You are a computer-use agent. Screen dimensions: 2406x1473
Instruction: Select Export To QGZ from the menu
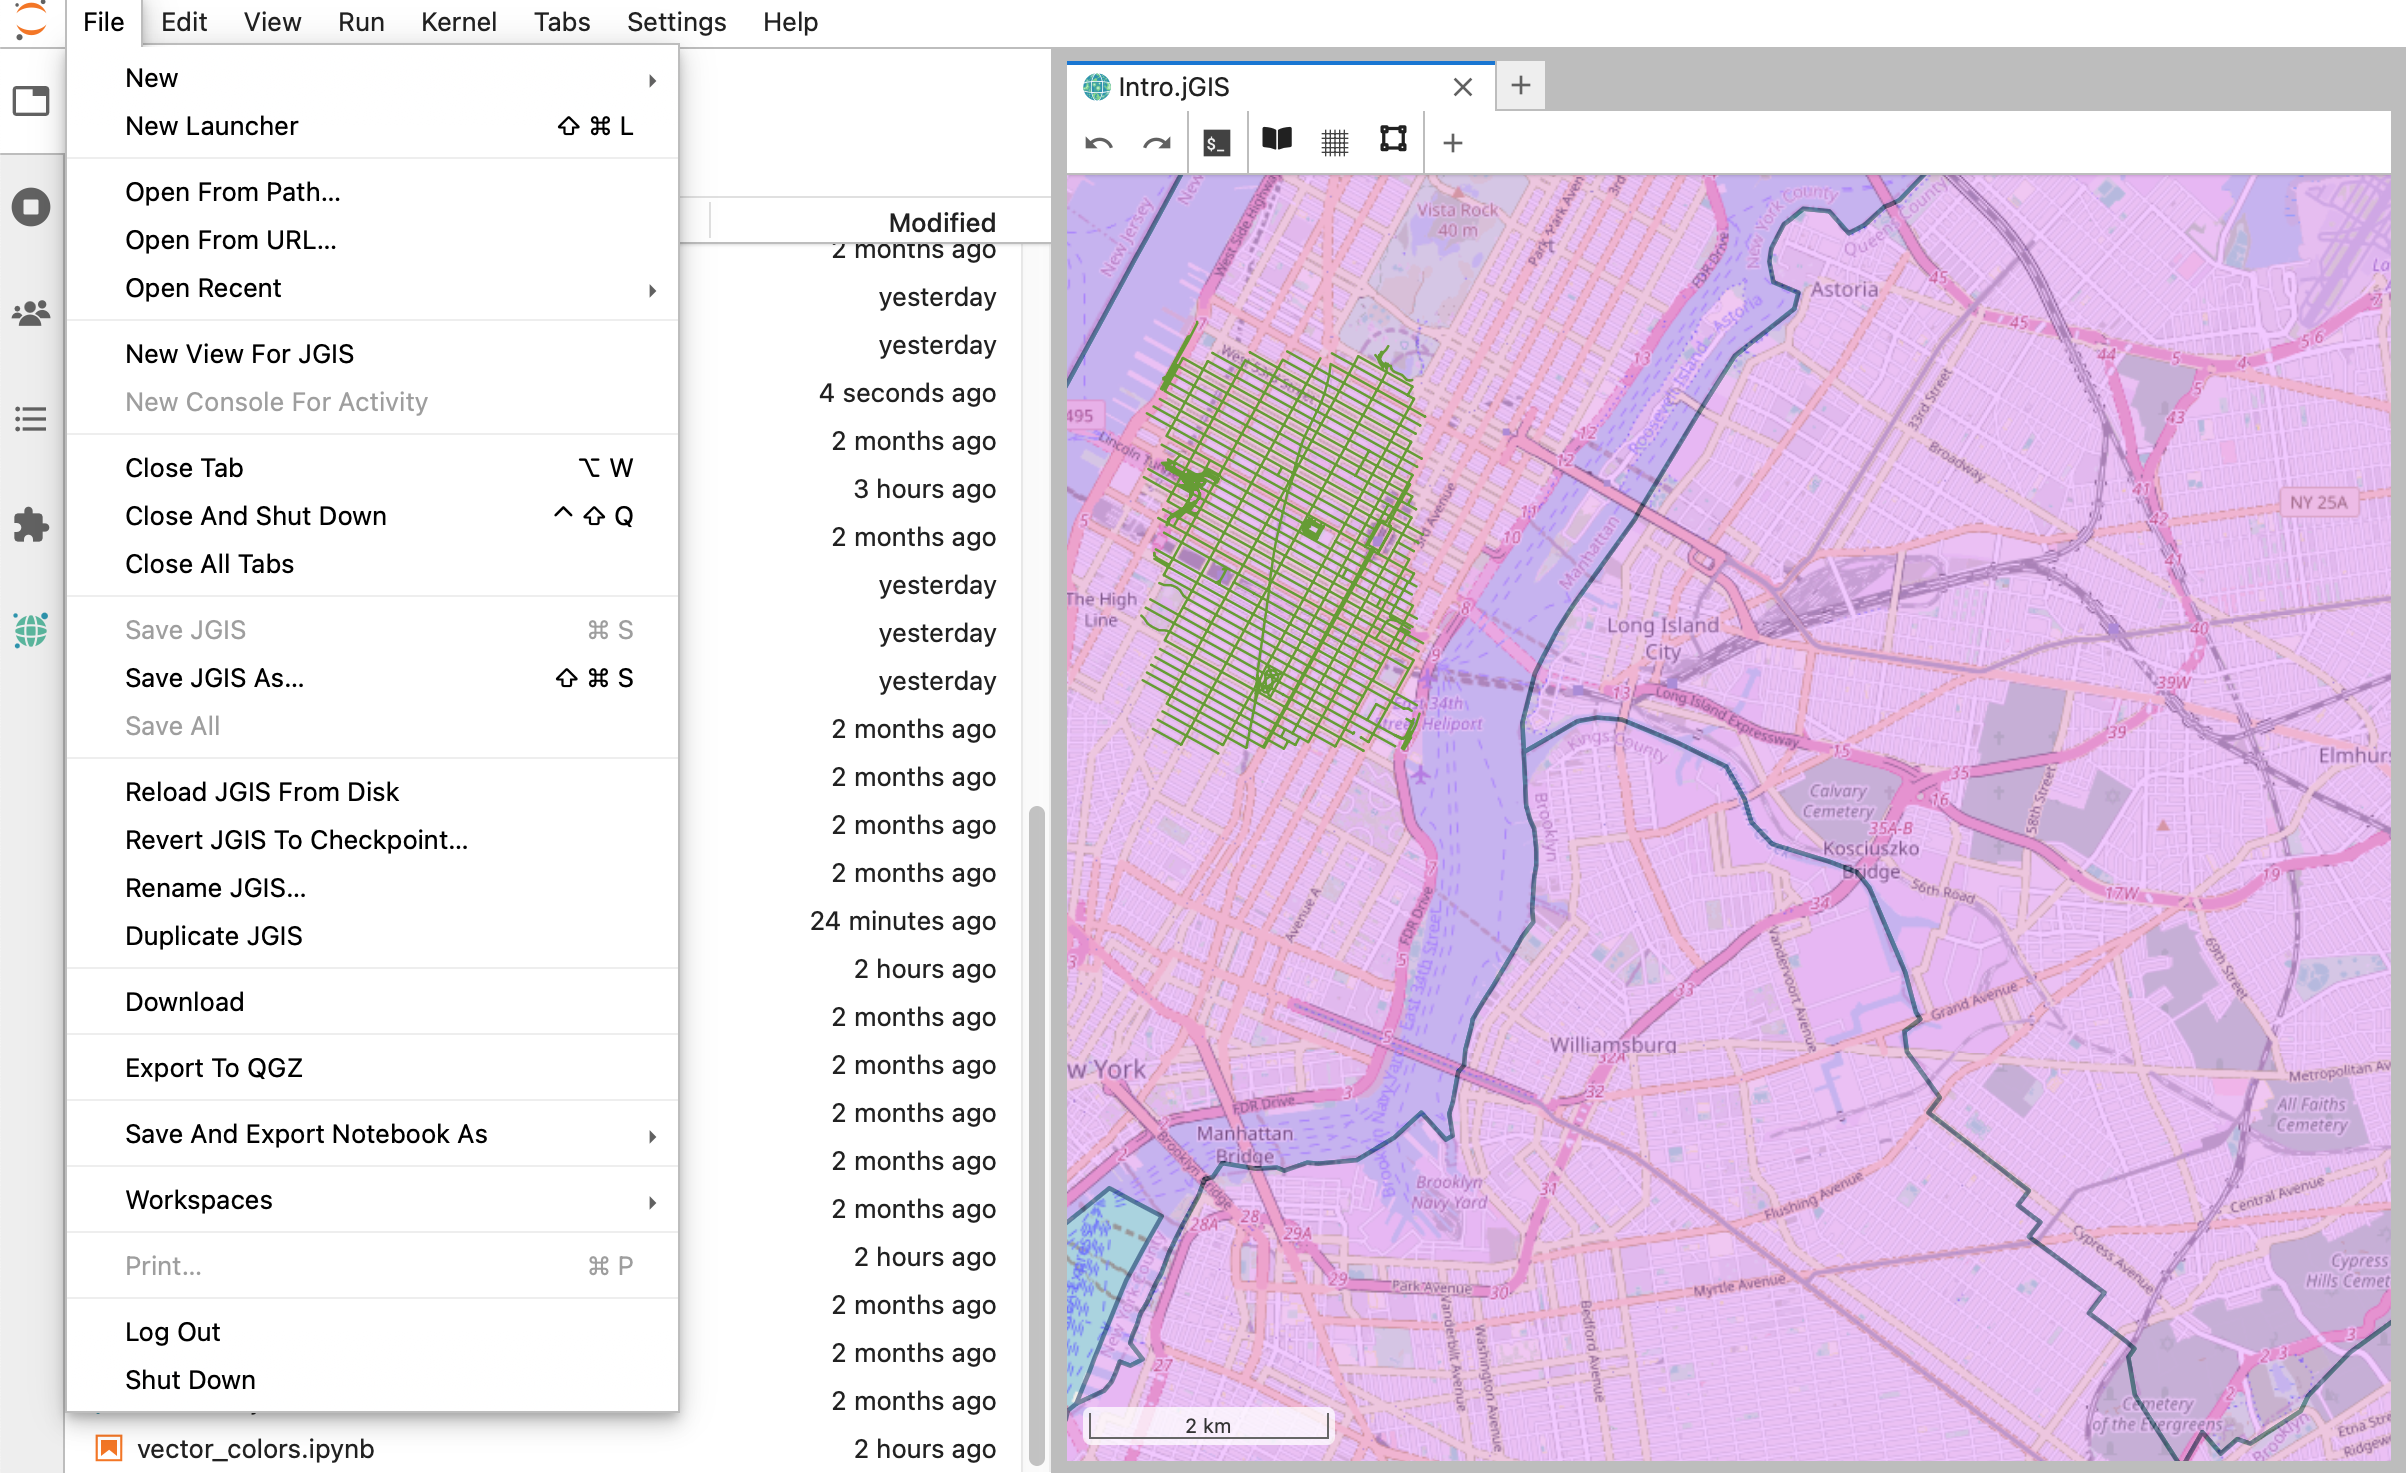click(x=214, y=1067)
